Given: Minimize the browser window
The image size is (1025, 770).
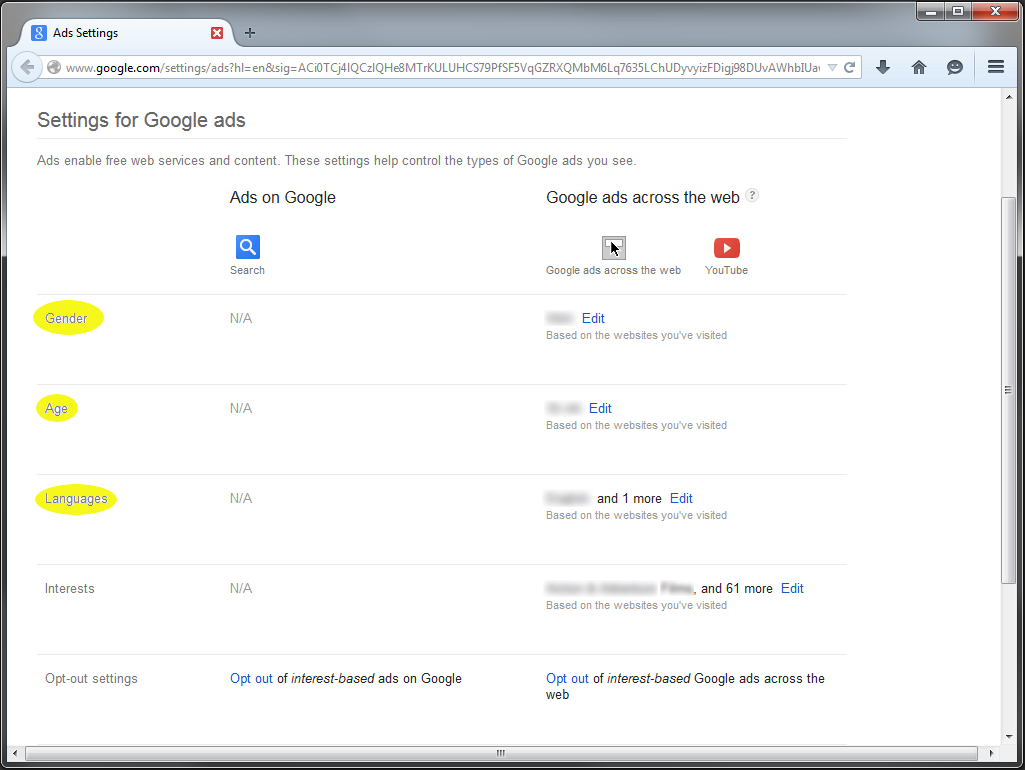Looking at the screenshot, I should coord(931,12).
